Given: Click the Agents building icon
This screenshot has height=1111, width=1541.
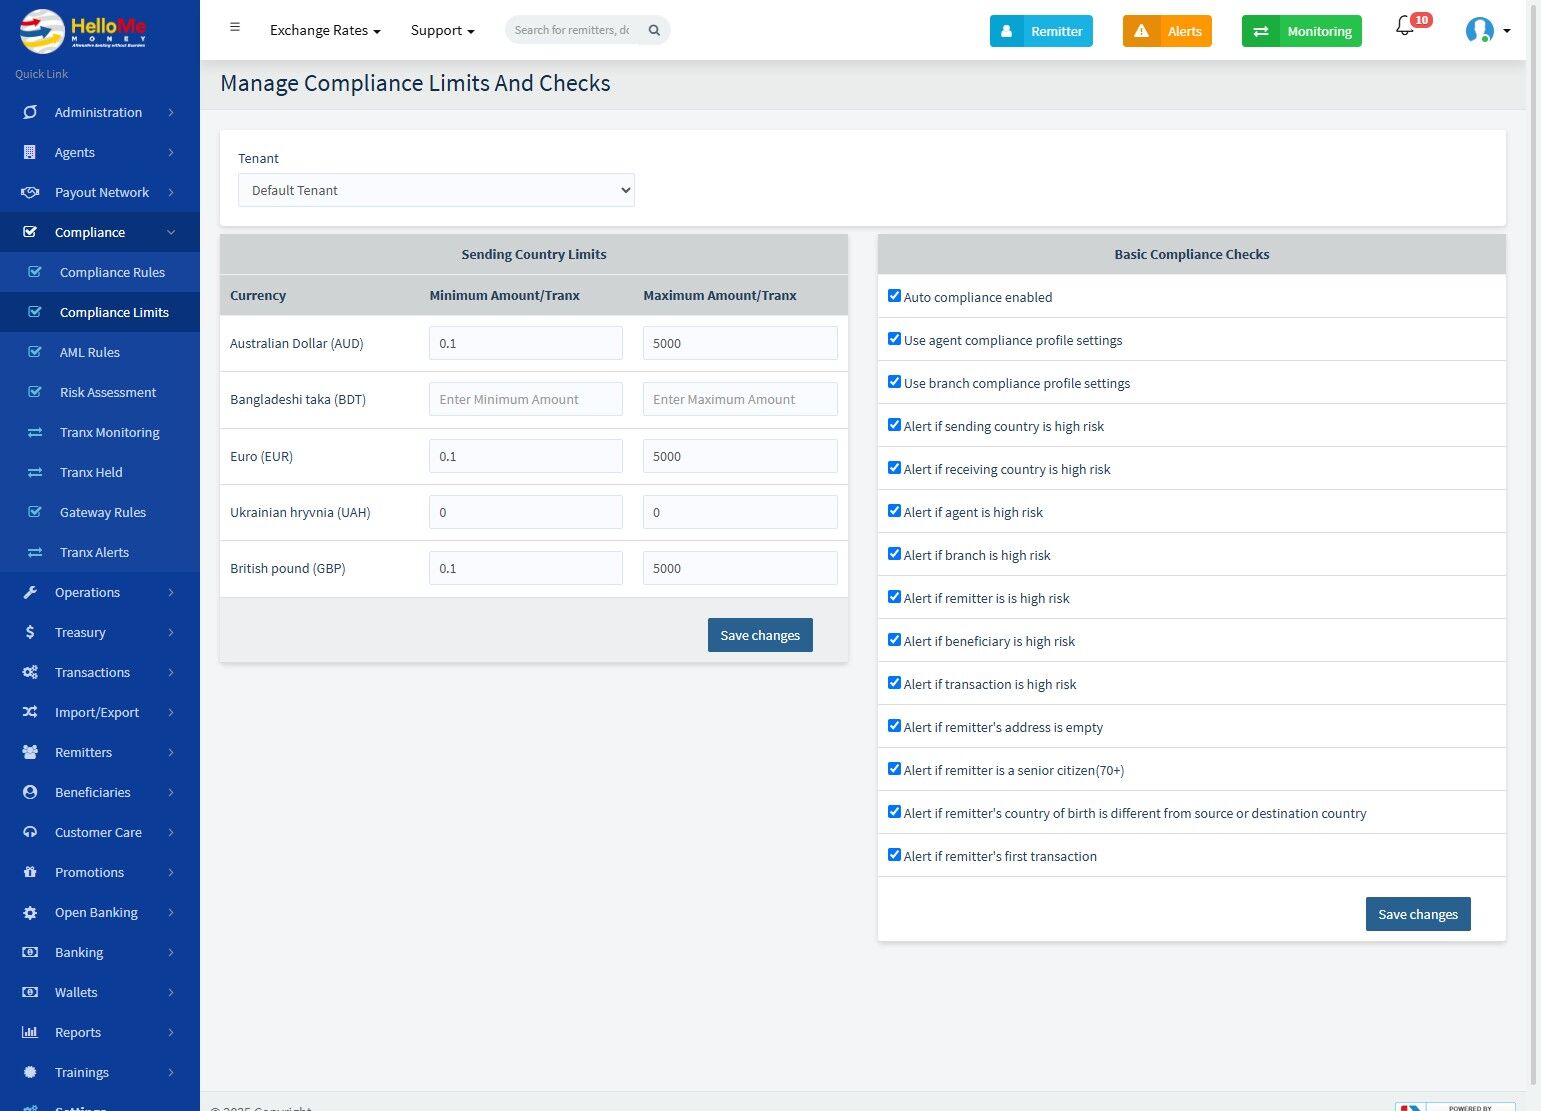Looking at the screenshot, I should click(x=30, y=152).
